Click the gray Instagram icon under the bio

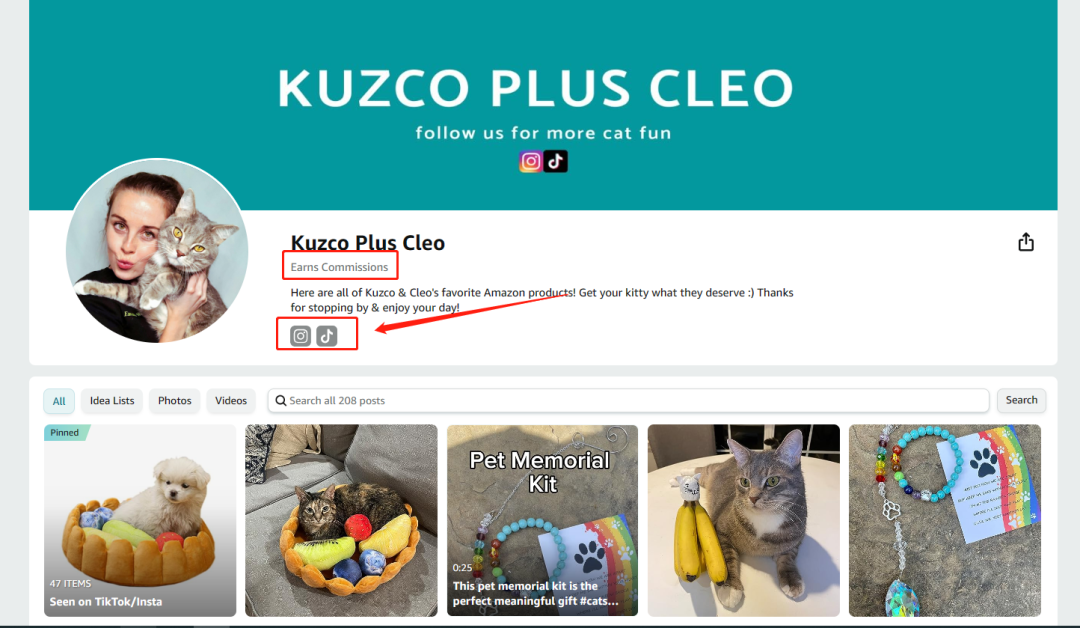[x=300, y=336]
